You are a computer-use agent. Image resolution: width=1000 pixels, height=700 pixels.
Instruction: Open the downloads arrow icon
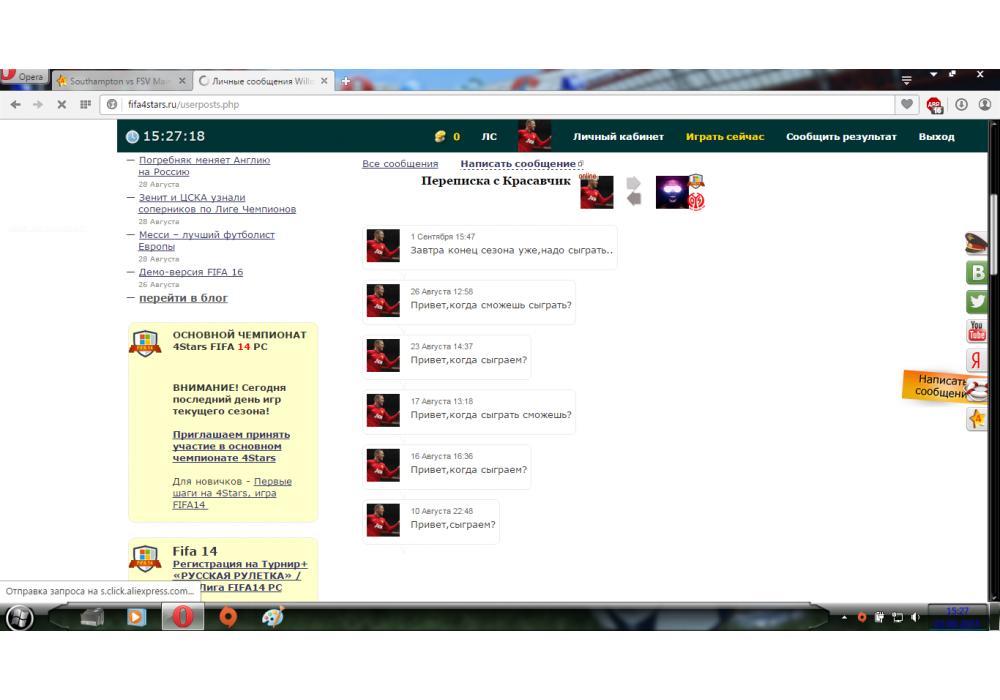pyautogui.click(x=961, y=104)
